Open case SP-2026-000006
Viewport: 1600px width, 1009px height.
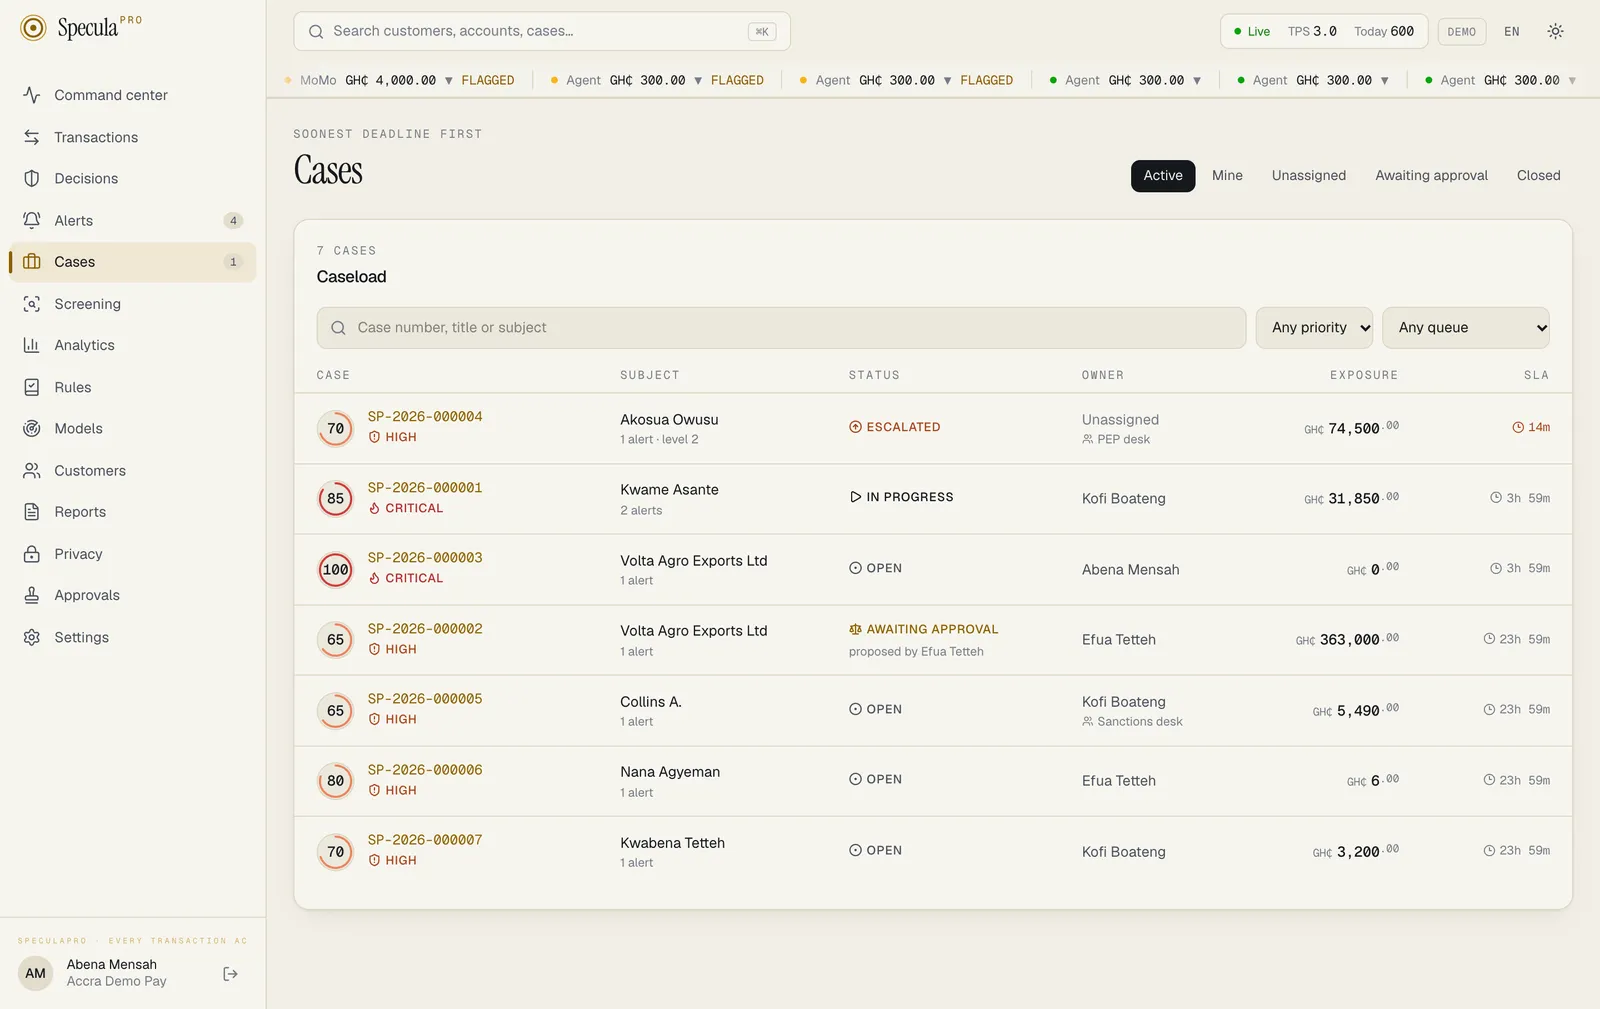pos(425,769)
